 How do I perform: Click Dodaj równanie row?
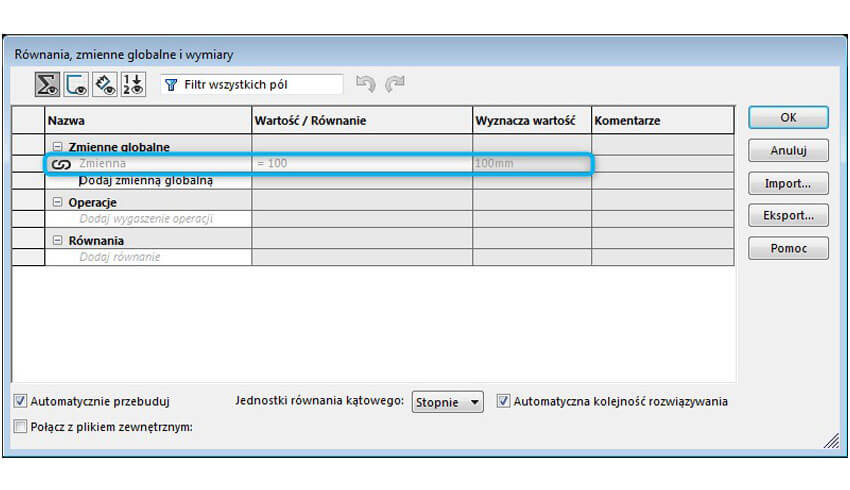pyautogui.click(x=149, y=257)
